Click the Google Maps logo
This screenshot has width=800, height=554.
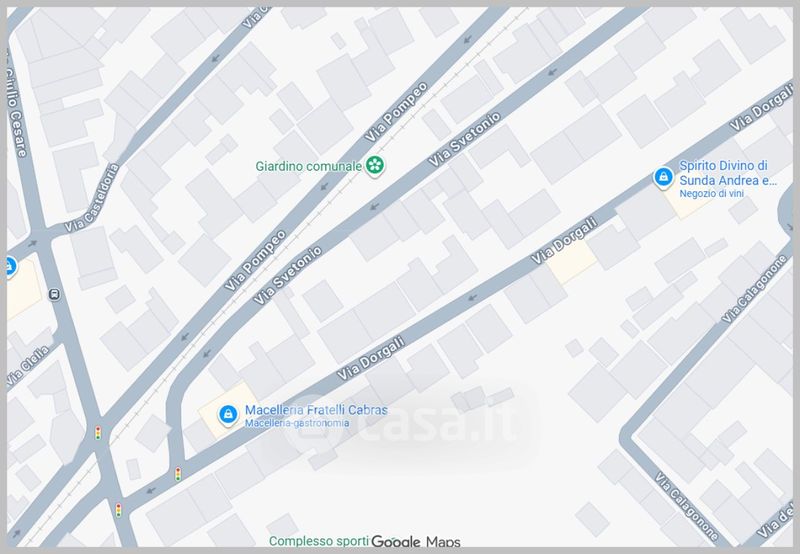point(416,541)
